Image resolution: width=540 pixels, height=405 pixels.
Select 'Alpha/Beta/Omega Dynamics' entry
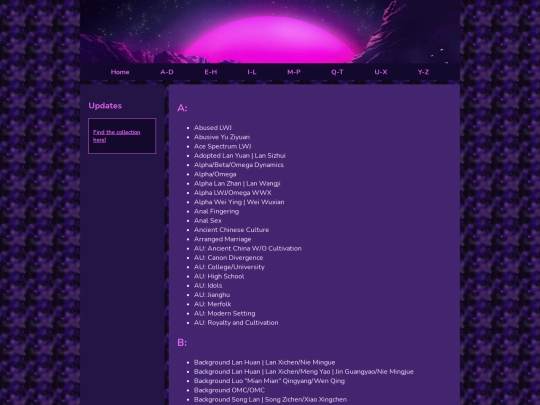(x=239, y=165)
